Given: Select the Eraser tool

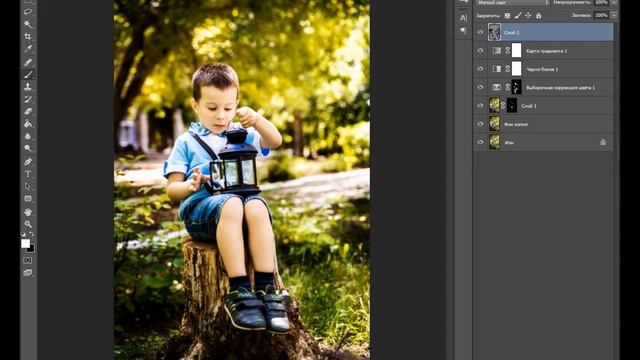Looking at the screenshot, I should pyautogui.click(x=28, y=111).
